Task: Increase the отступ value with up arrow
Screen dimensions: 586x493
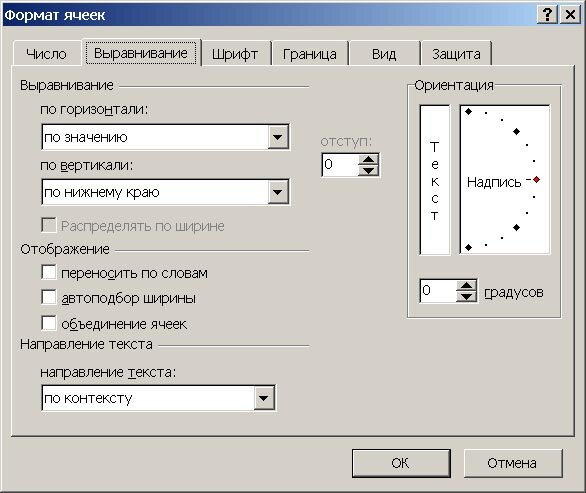Action: (x=368, y=160)
